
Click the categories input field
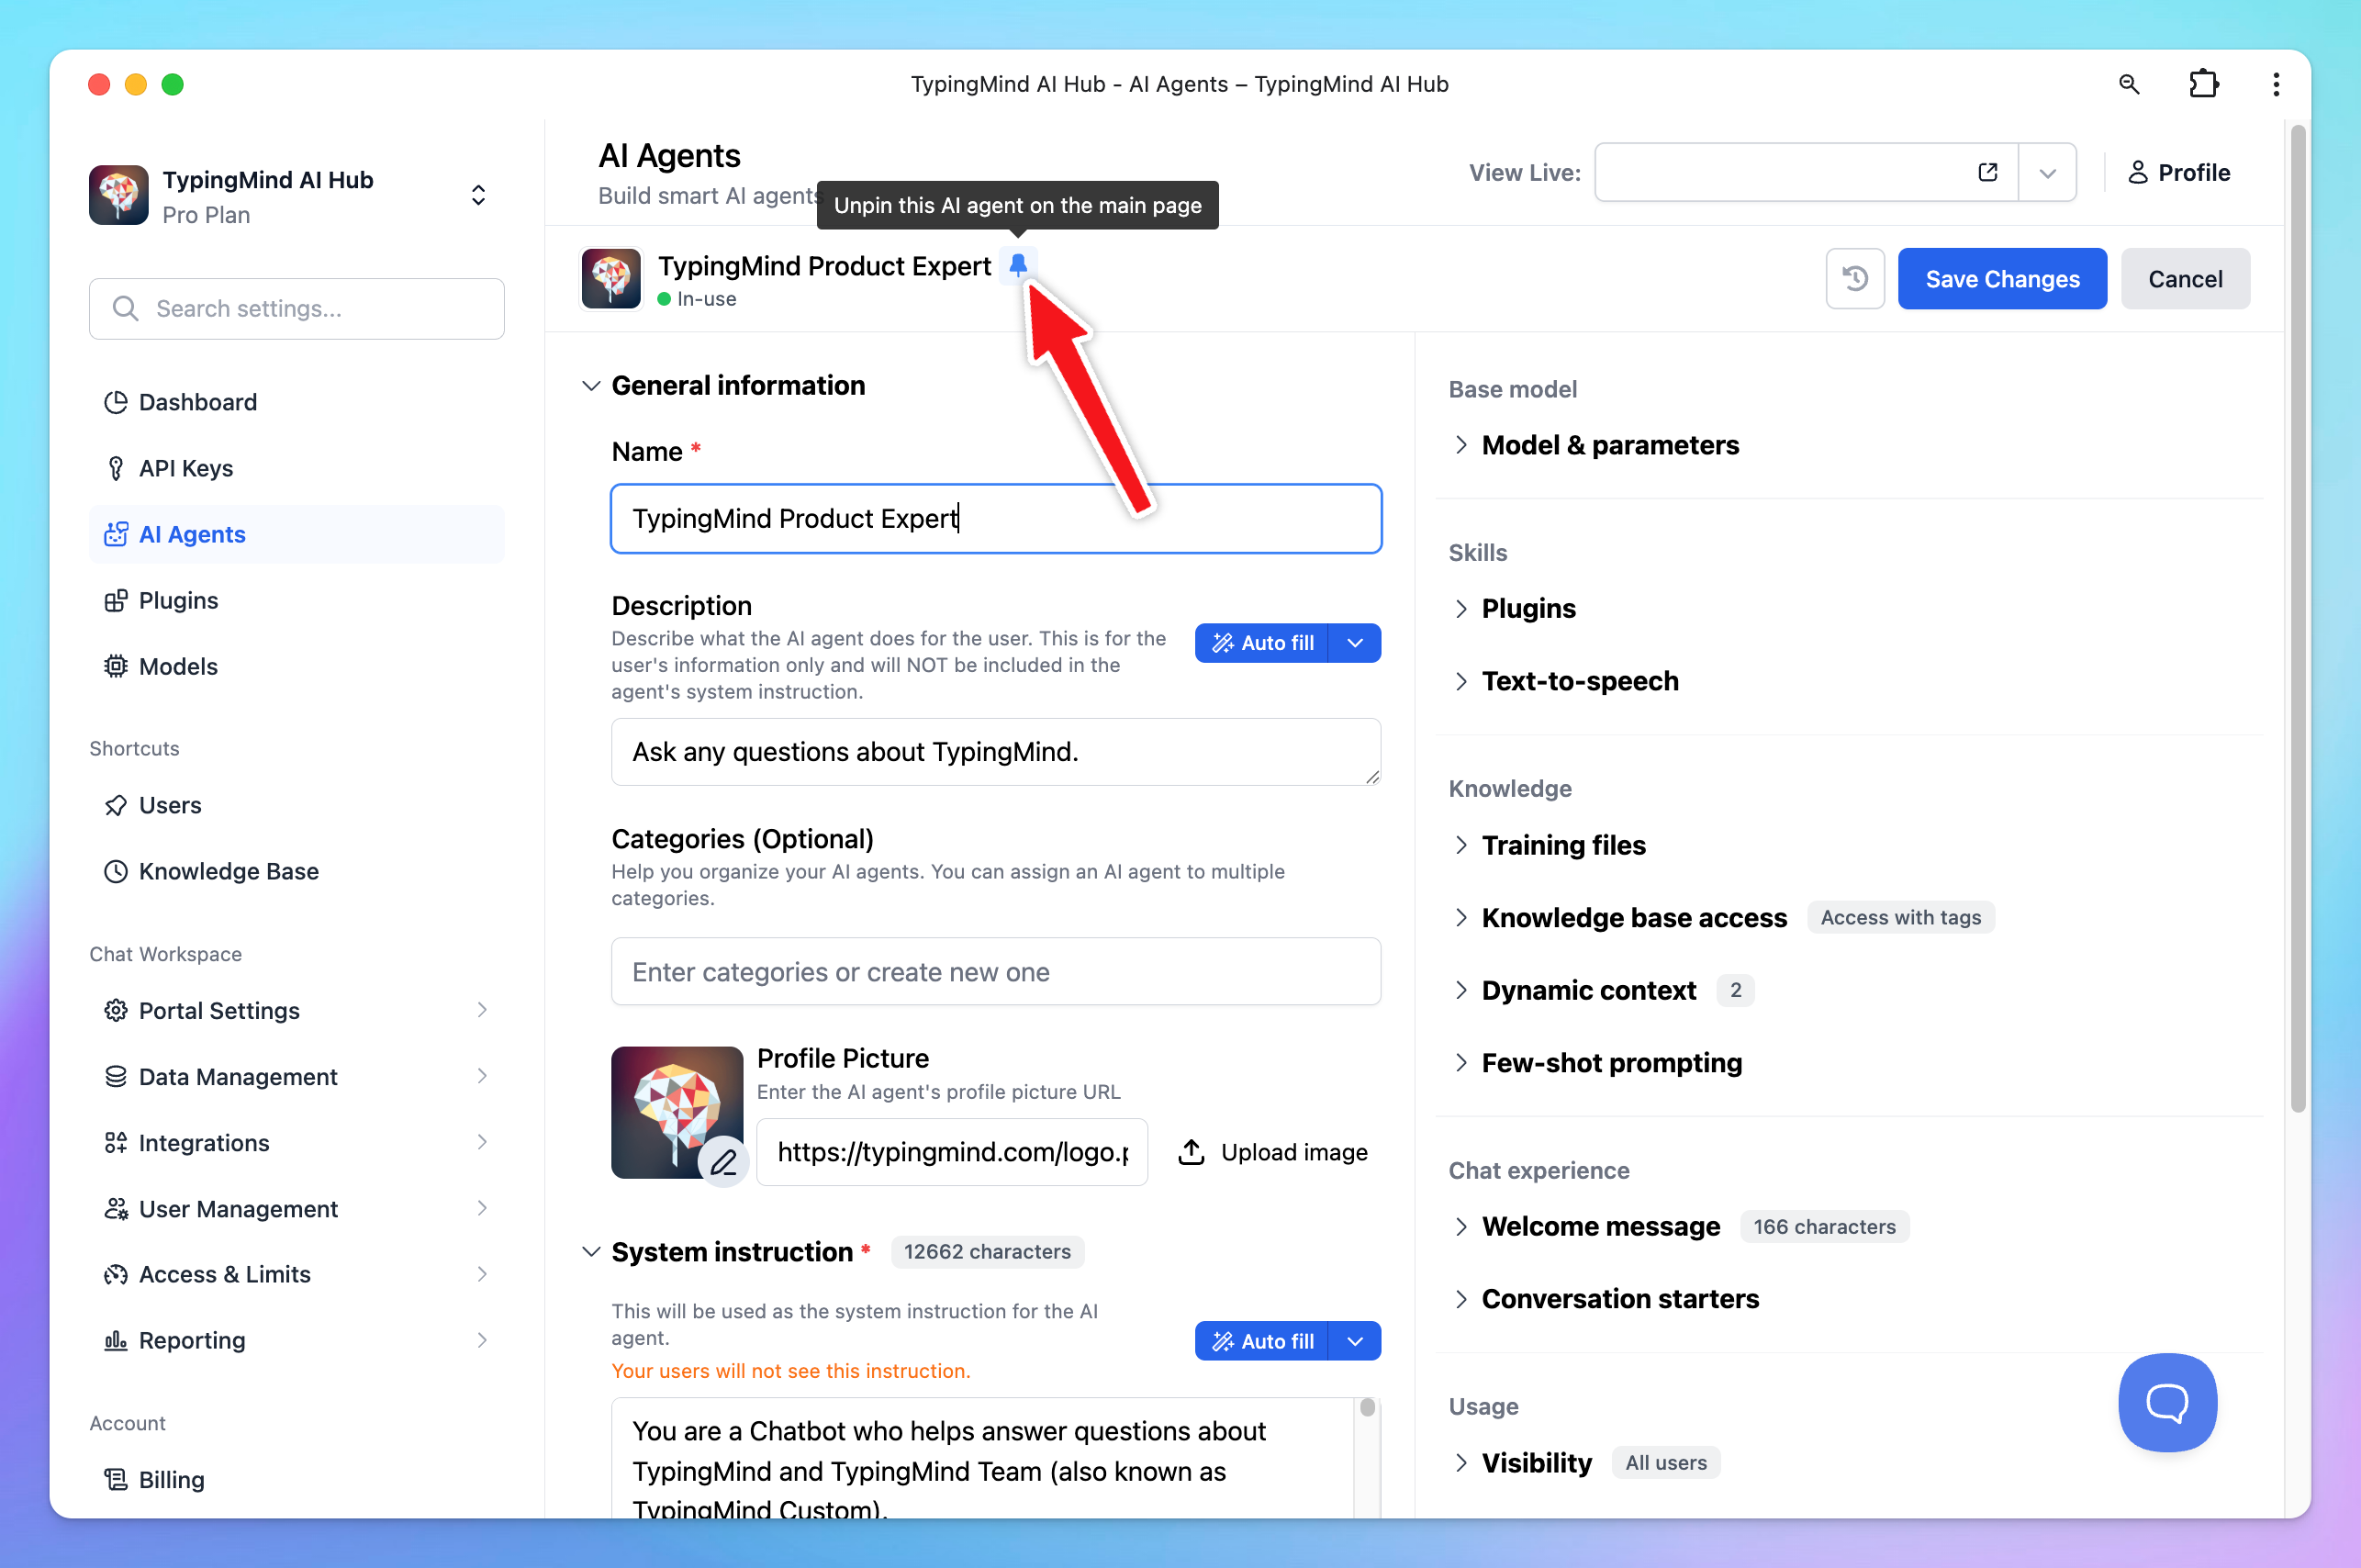[995, 971]
